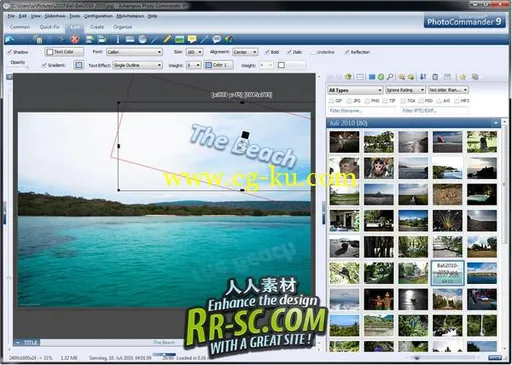Open the Configuration menu
512x365 pixels.
click(x=98, y=16)
